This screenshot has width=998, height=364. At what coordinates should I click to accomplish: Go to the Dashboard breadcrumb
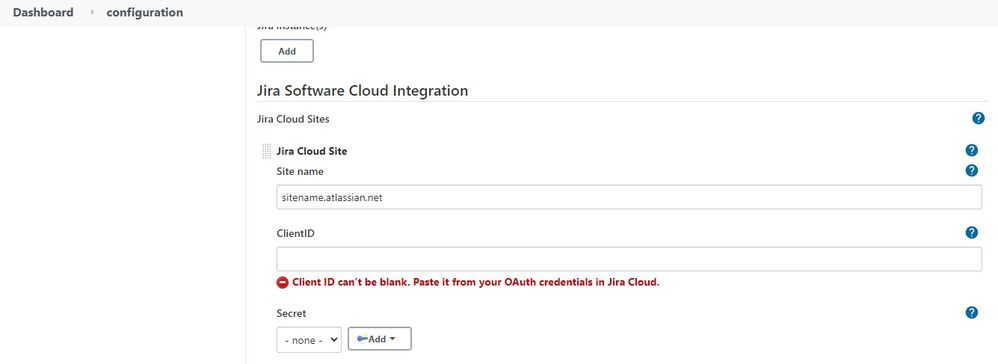(43, 12)
